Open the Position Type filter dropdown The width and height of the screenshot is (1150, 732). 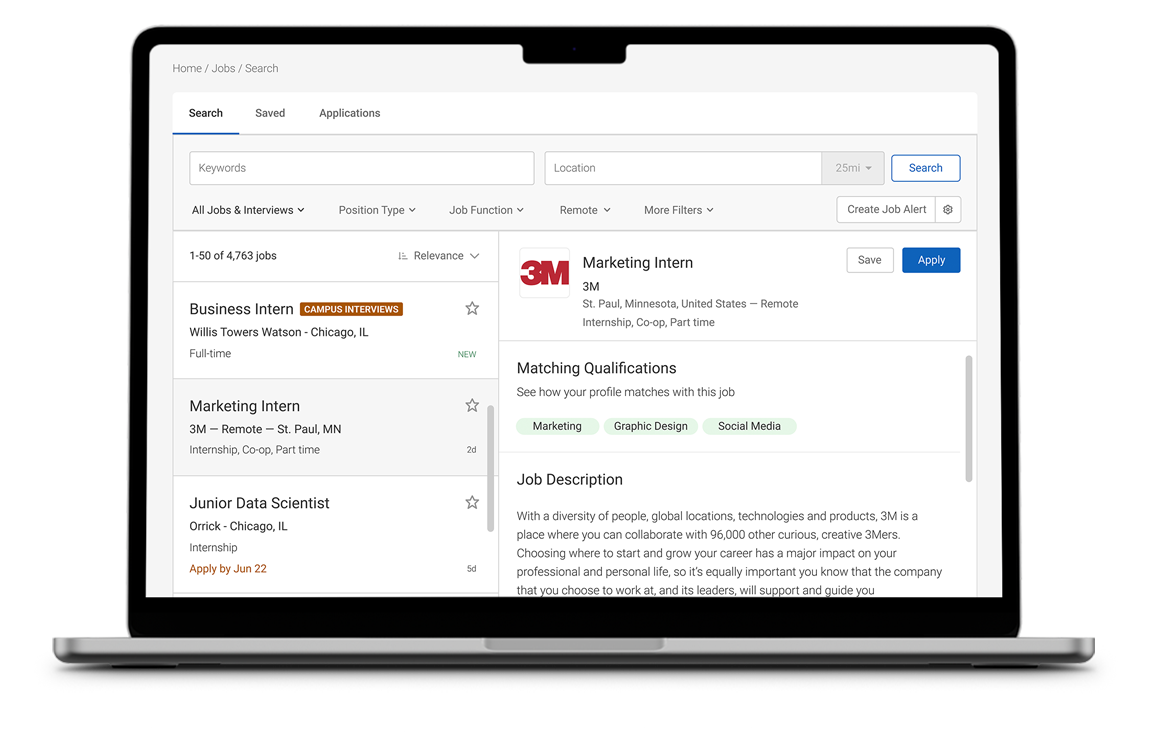click(377, 210)
